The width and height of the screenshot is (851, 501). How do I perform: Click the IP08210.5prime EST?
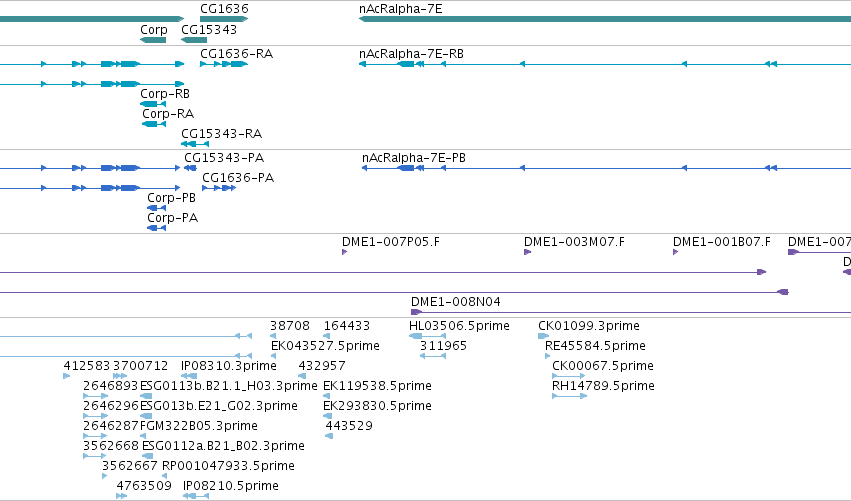coord(196,496)
